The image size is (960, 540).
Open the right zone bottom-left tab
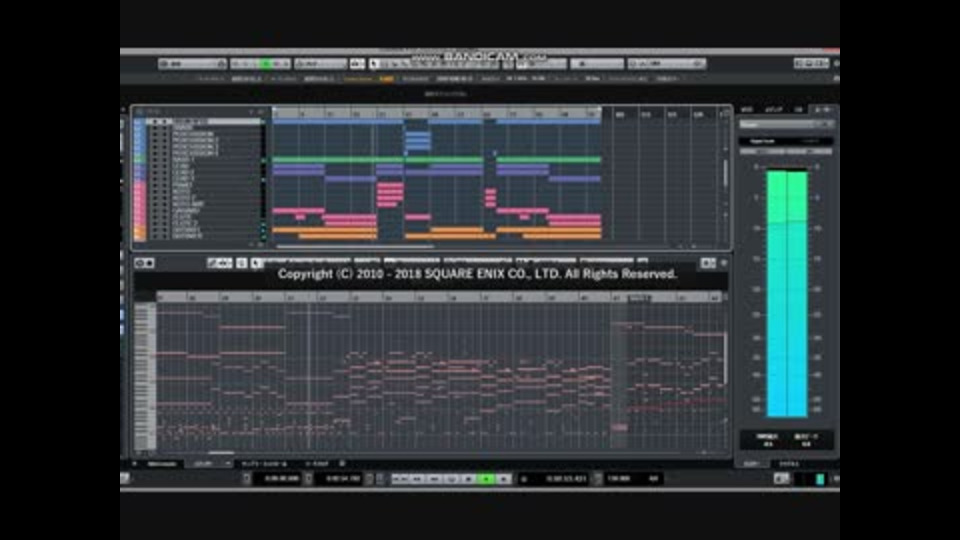click(x=751, y=464)
